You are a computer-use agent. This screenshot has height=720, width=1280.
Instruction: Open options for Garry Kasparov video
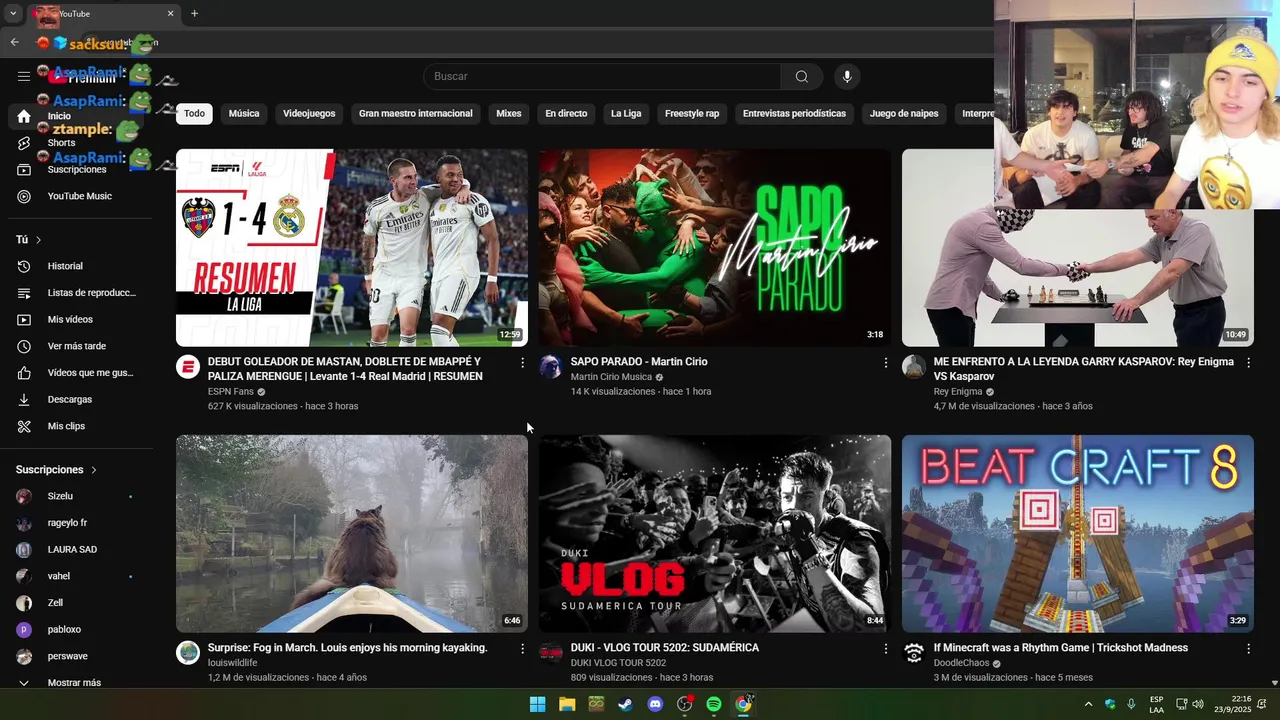pos(1248,363)
